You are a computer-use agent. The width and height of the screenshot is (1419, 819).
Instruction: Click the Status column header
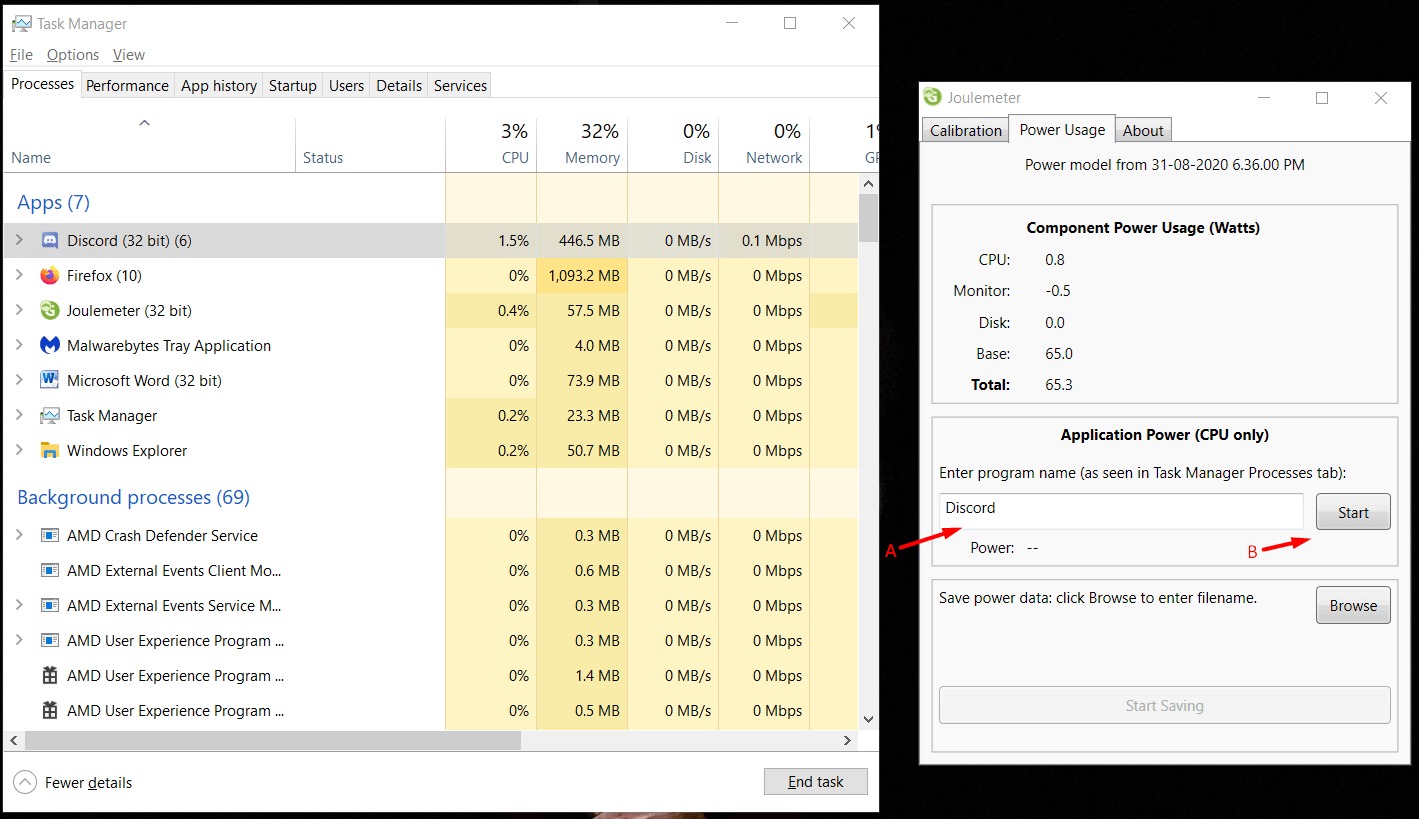point(370,144)
